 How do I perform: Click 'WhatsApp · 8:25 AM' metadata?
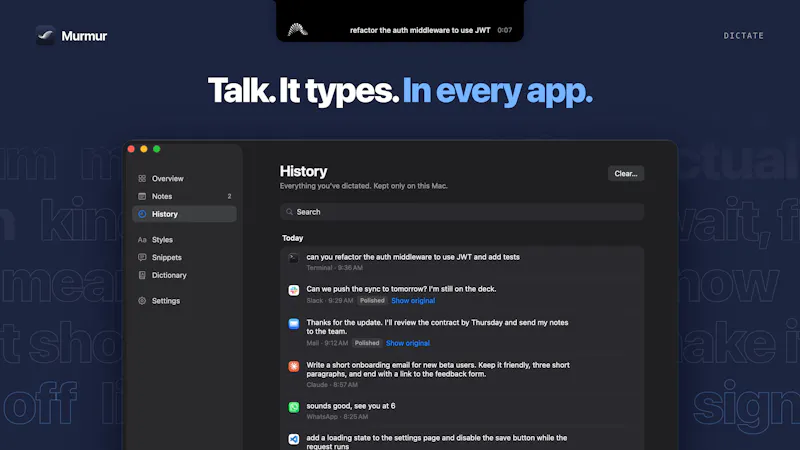337,417
